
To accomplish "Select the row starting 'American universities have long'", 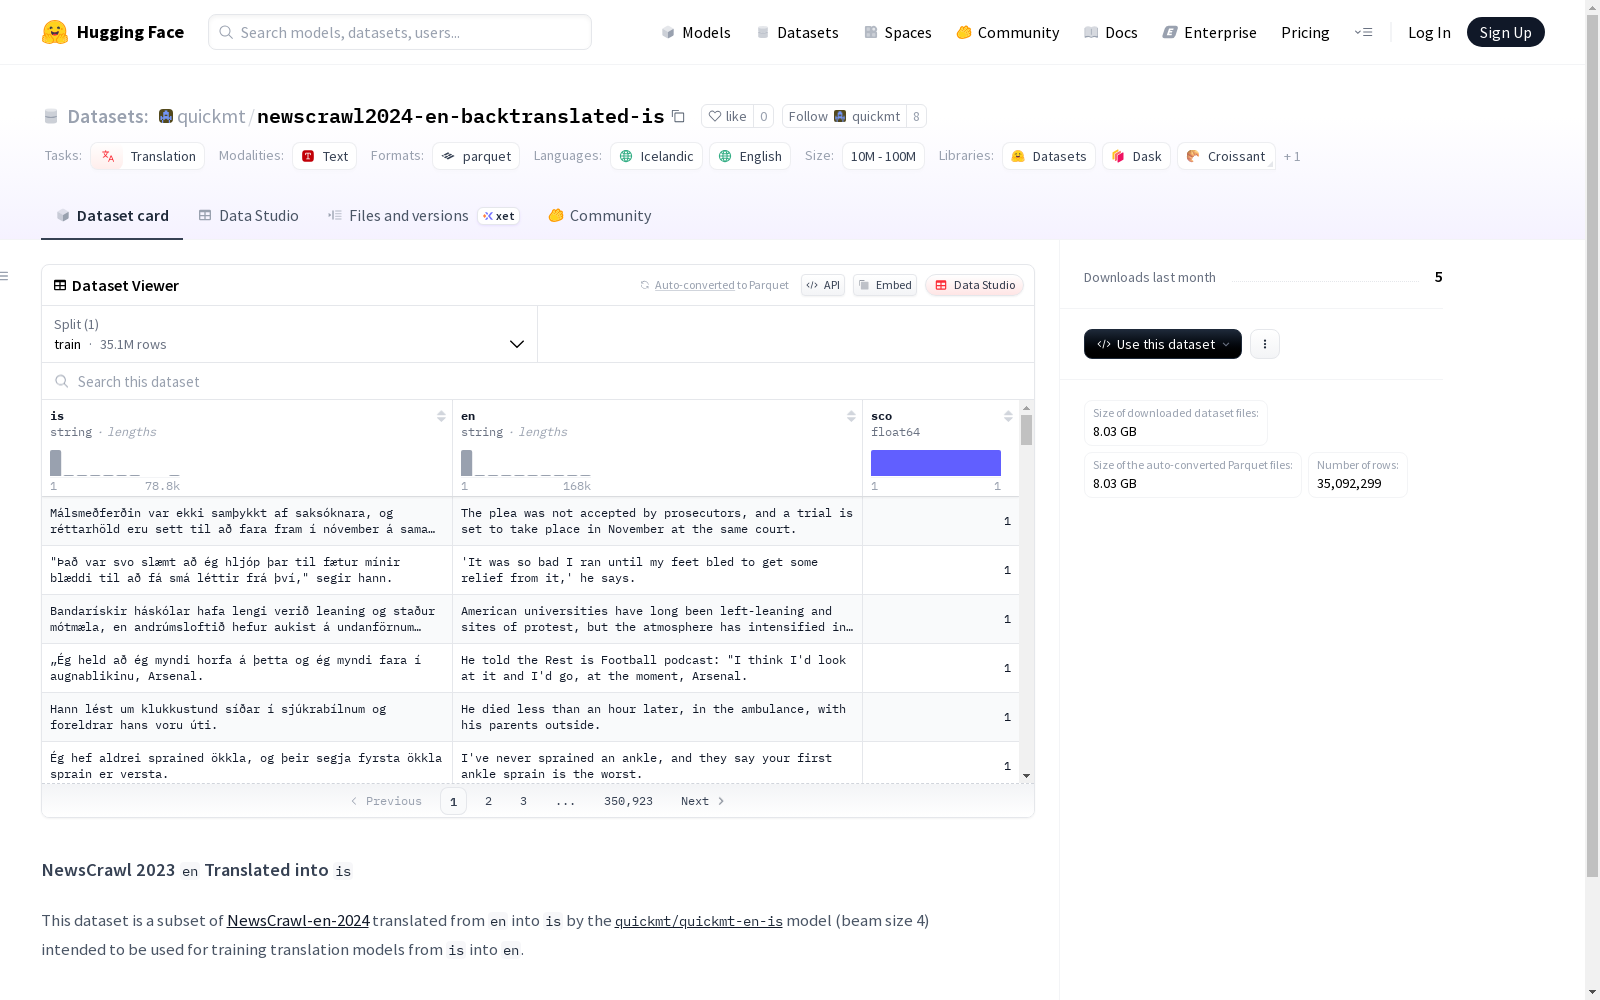I will click(530, 619).
